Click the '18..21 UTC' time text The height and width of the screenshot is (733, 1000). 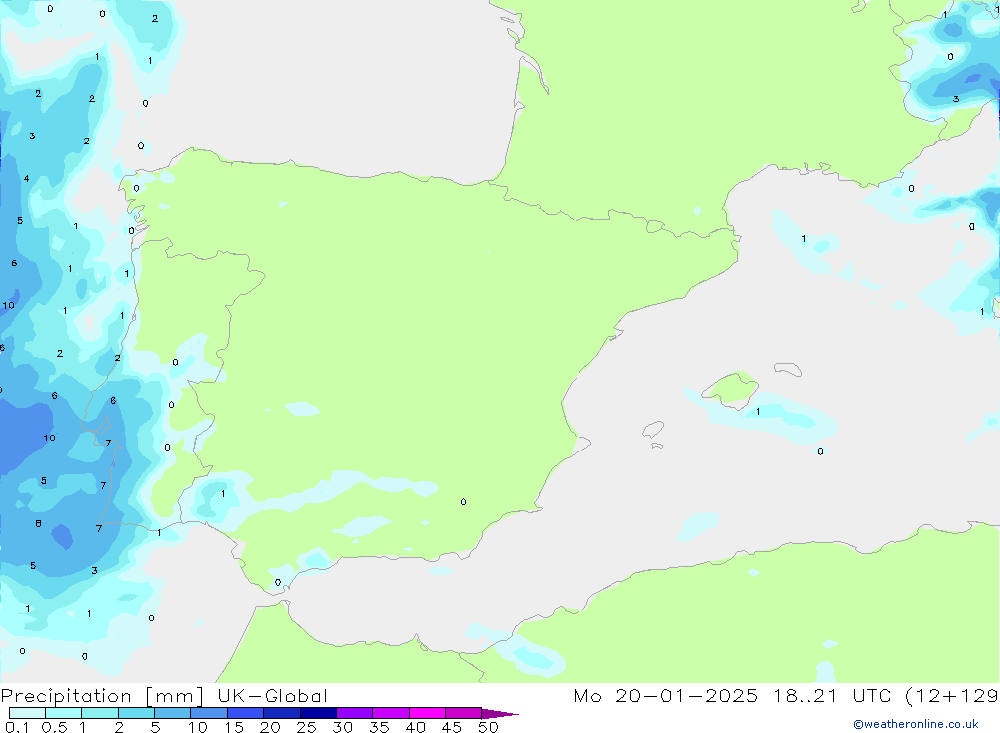coord(832,696)
